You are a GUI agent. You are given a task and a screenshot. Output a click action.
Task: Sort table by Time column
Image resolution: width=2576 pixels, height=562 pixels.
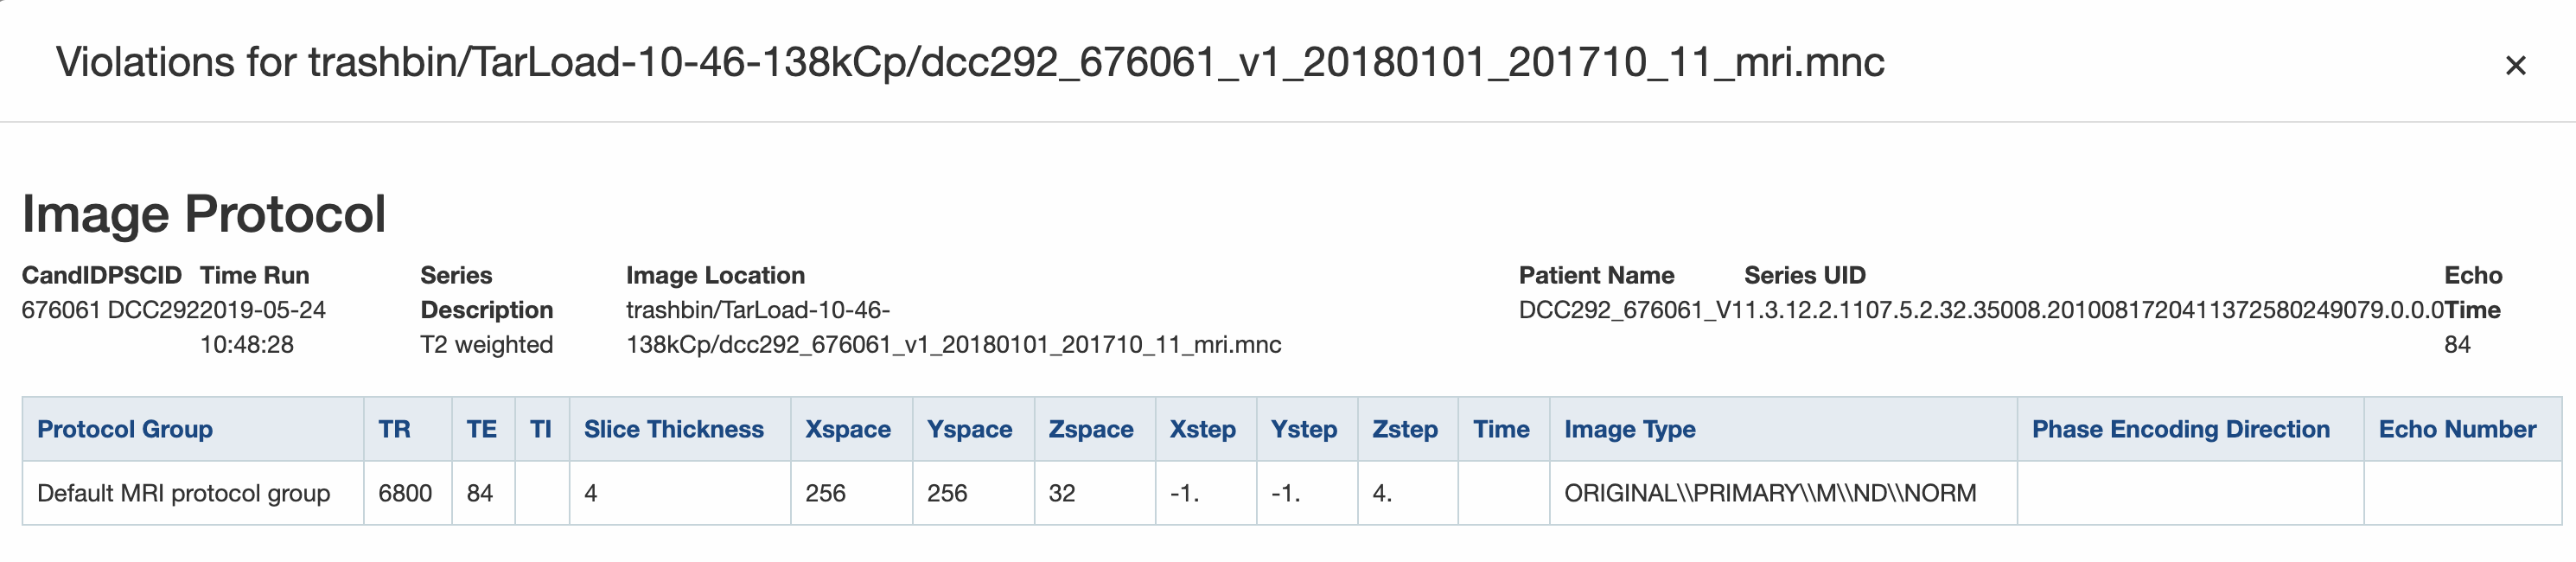tap(1503, 429)
